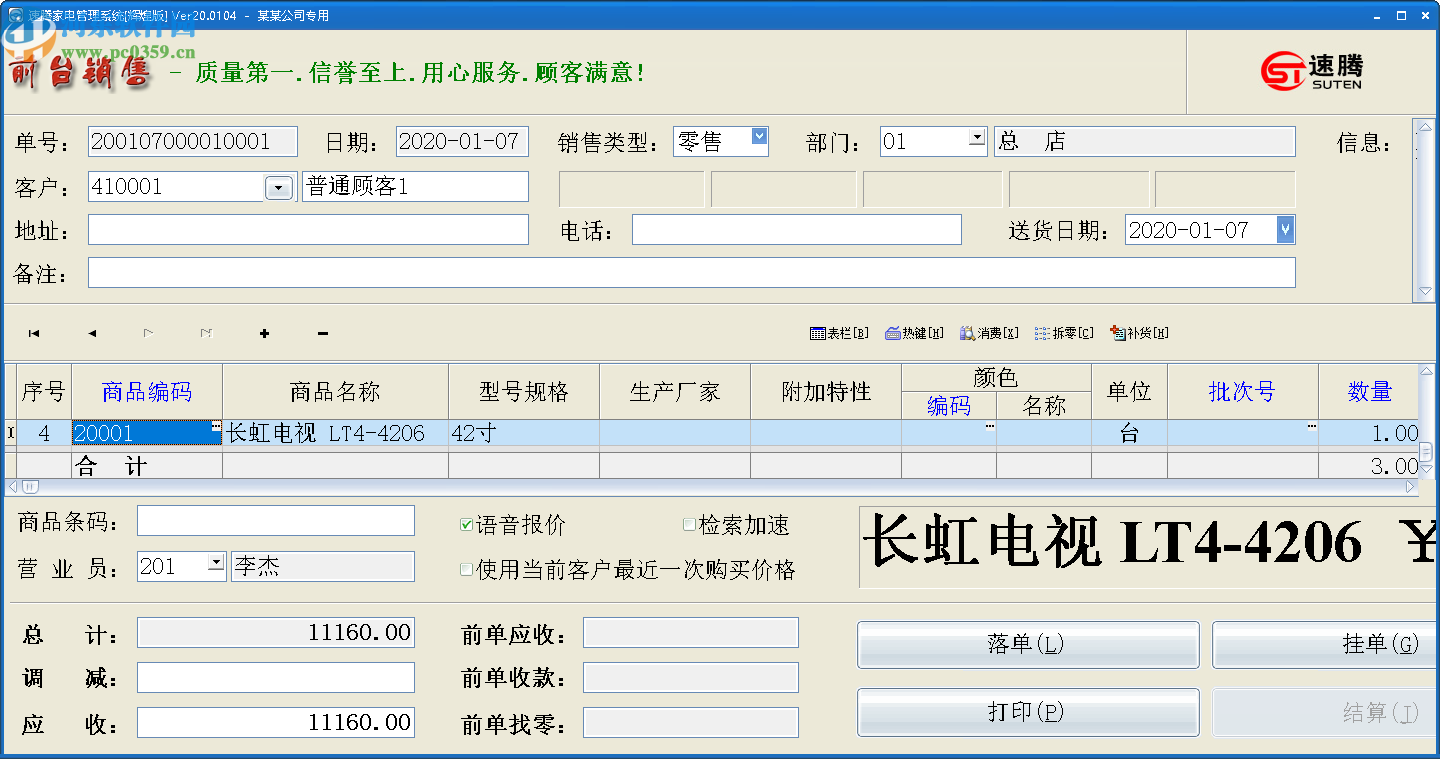Viewport: 1440px width, 759px height.
Task: Open the 消费[X] consumption icon
Action: coord(988,334)
